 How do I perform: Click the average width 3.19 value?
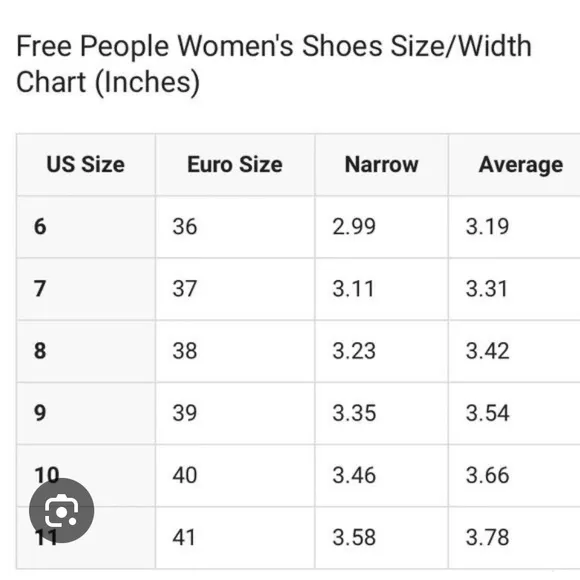488,226
